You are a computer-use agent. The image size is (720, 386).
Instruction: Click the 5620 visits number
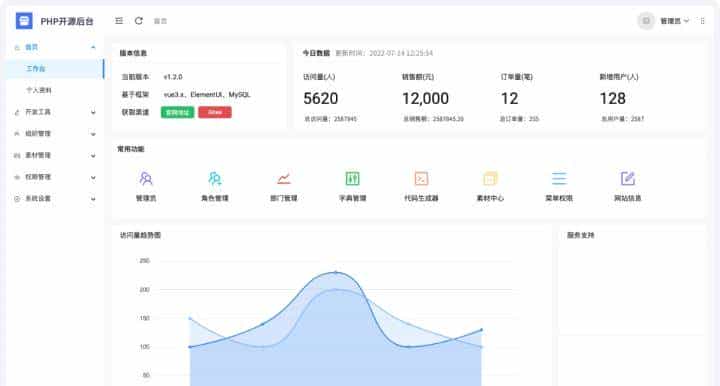coord(321,98)
